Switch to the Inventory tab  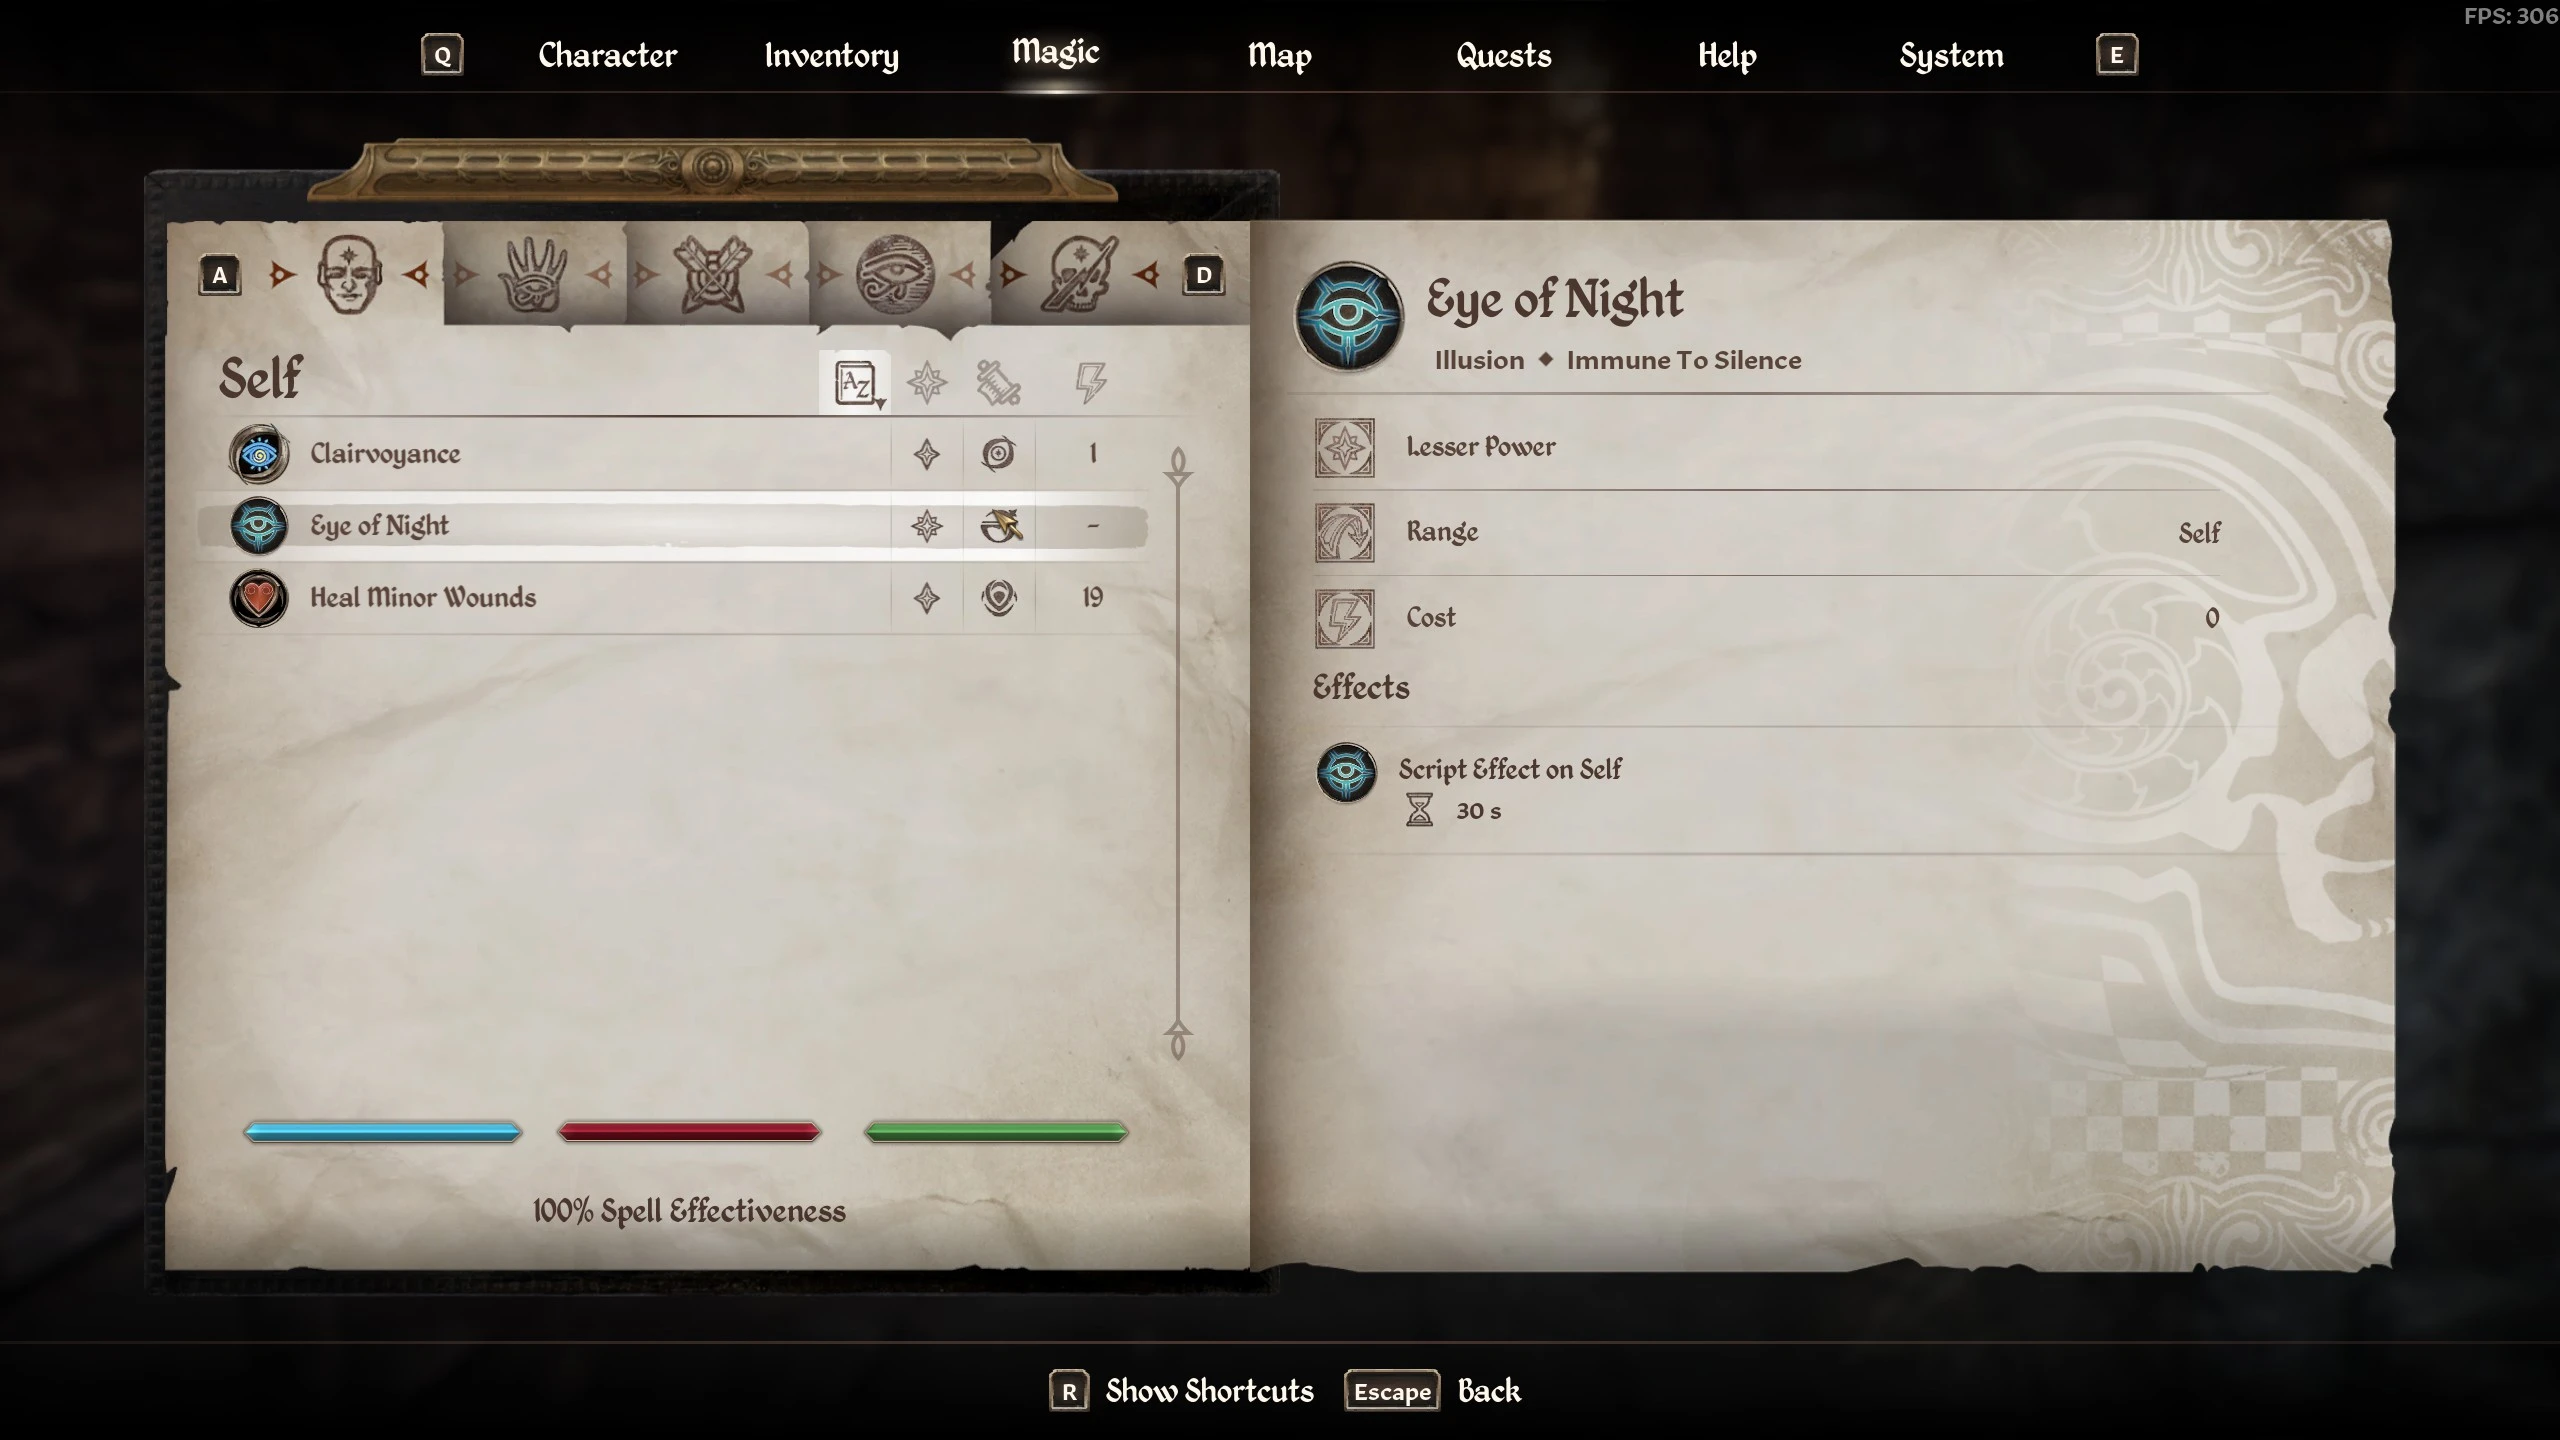tap(831, 55)
